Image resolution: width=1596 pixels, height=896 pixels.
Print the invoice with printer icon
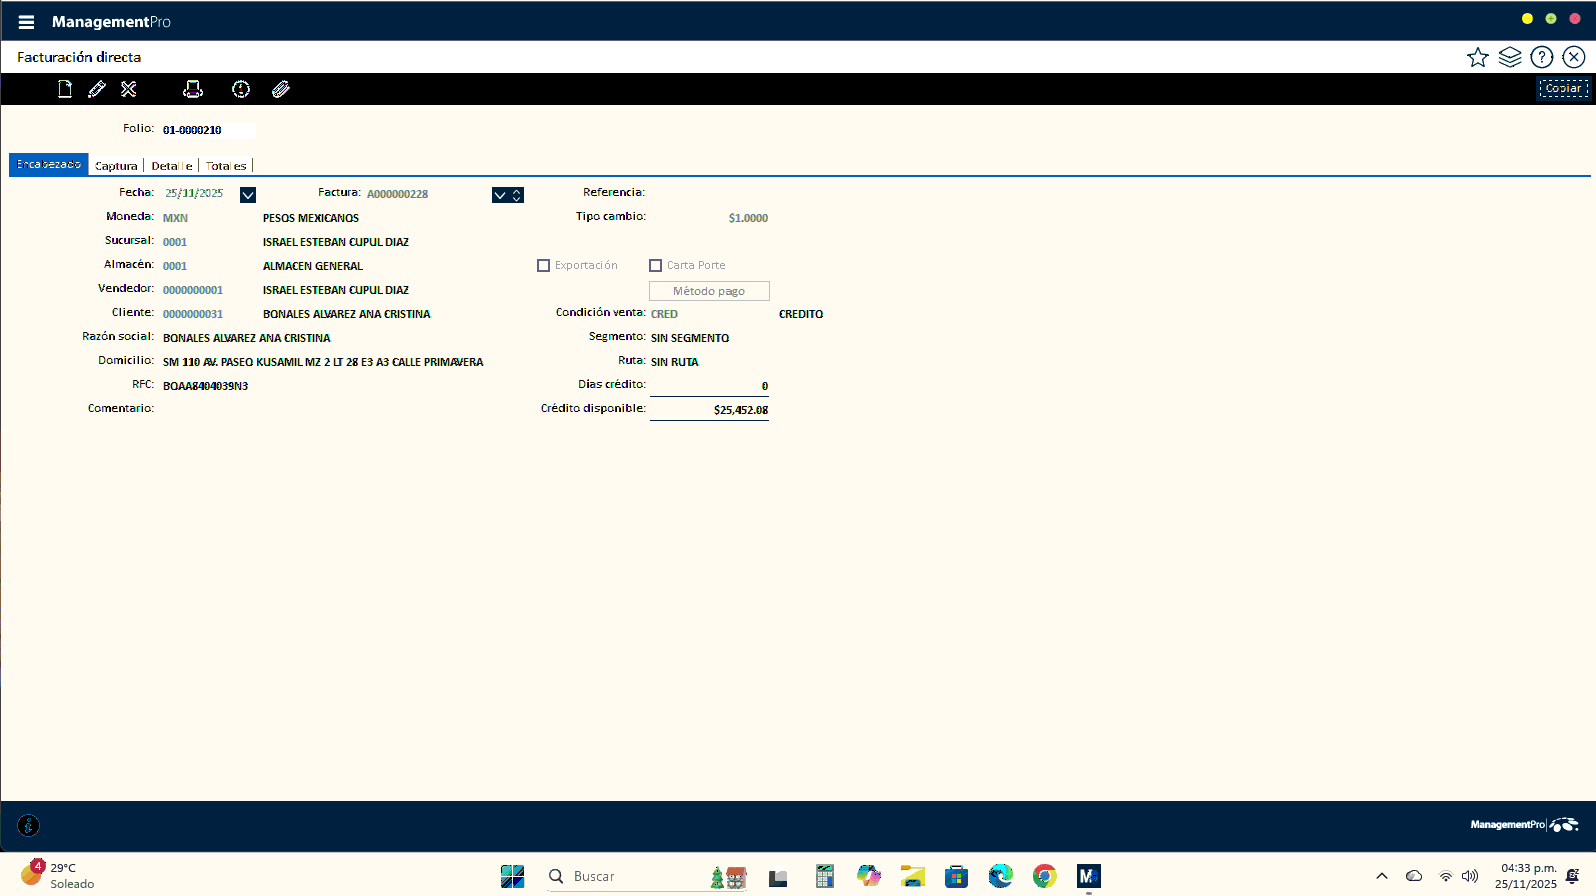click(x=193, y=89)
